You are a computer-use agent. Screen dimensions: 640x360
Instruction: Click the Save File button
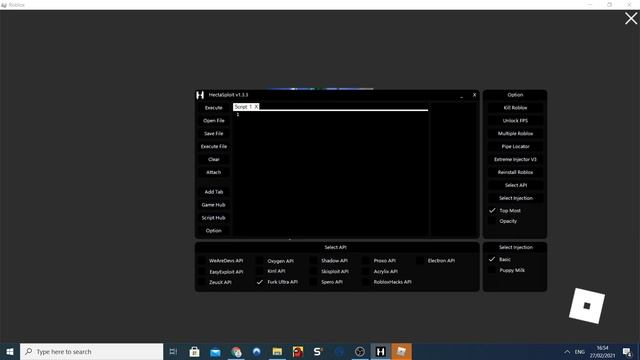click(x=213, y=133)
